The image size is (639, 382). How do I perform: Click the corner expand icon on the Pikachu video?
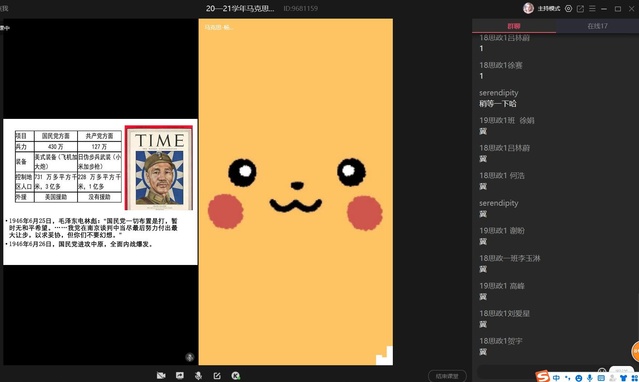384,356
